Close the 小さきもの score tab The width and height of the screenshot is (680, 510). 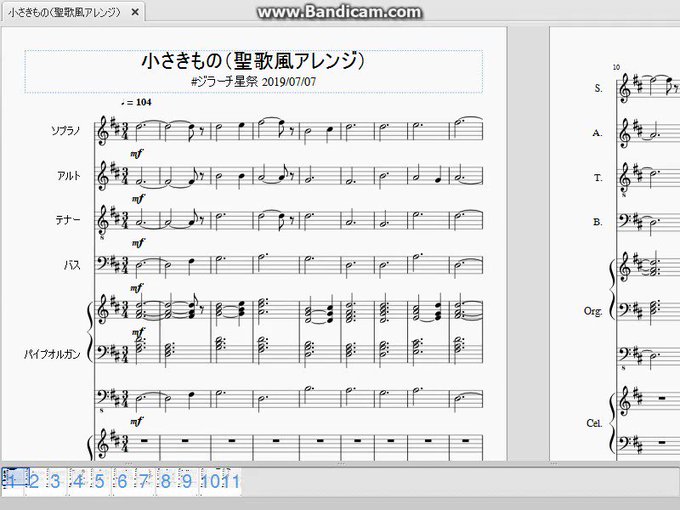click(x=135, y=13)
